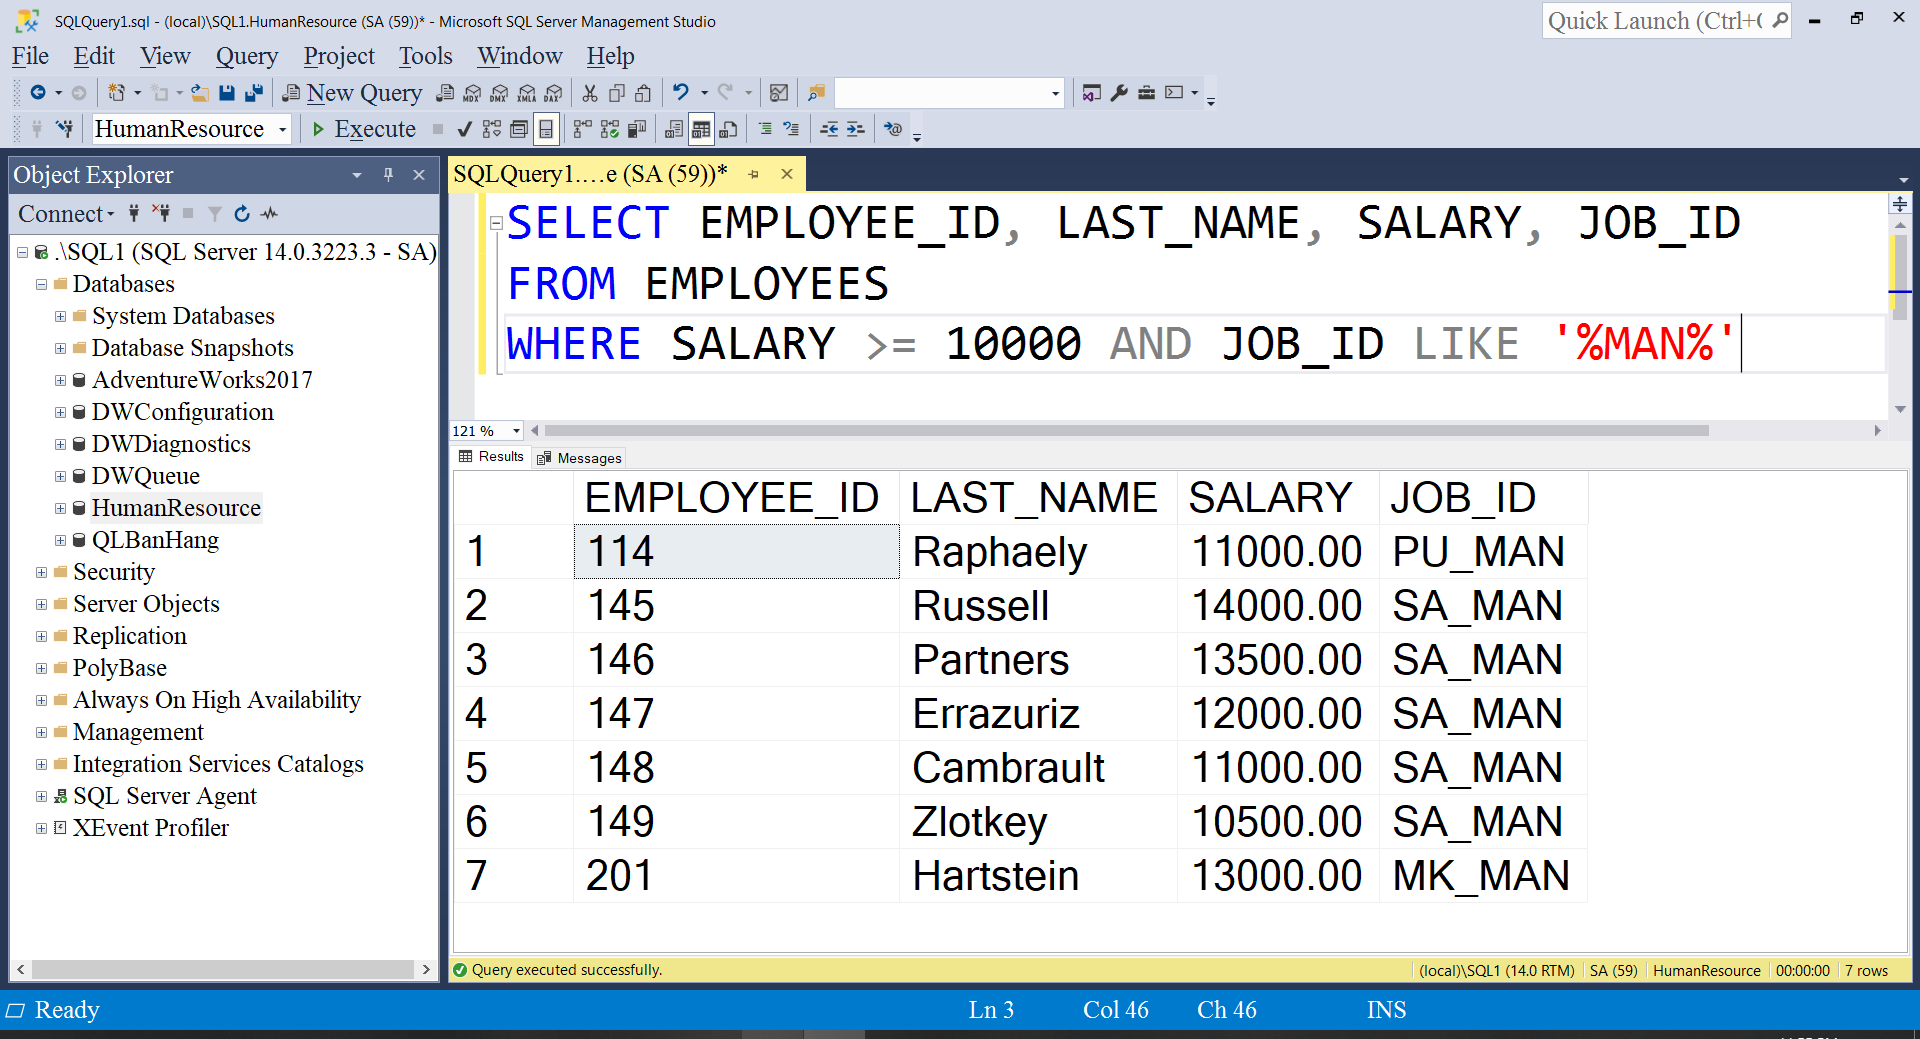Click the Increase Indent icon
The width and height of the screenshot is (1920, 1039).
[x=855, y=129]
